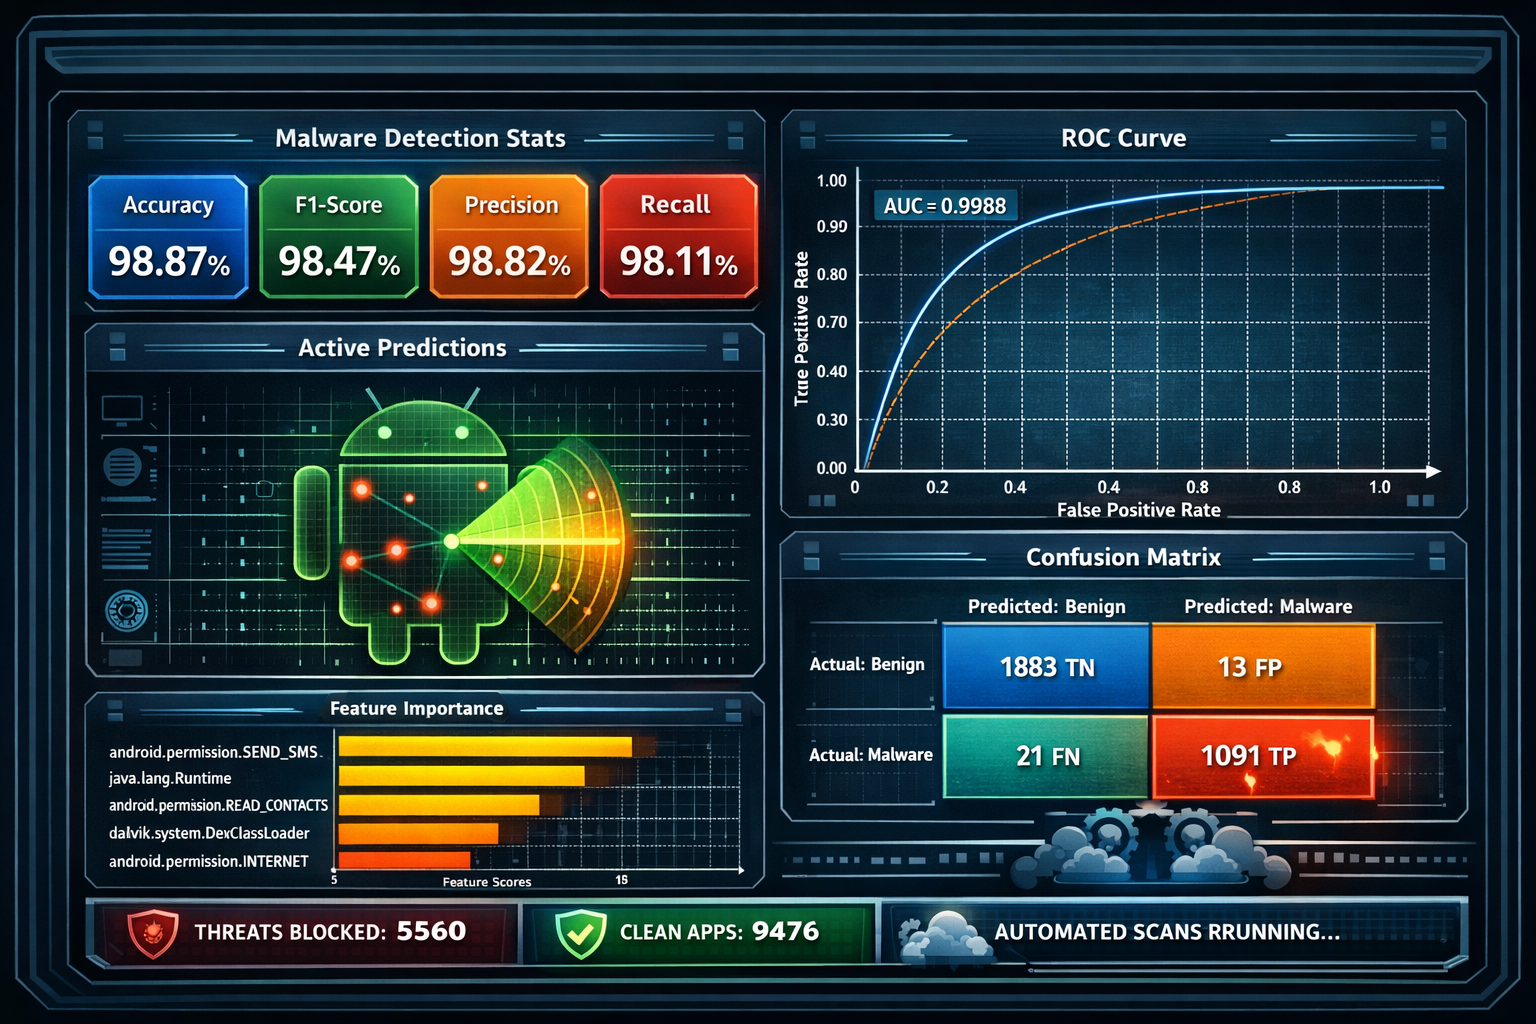Open the Accuracy 98.87% card
Image resolution: width=1536 pixels, height=1024 pixels.
(x=168, y=237)
